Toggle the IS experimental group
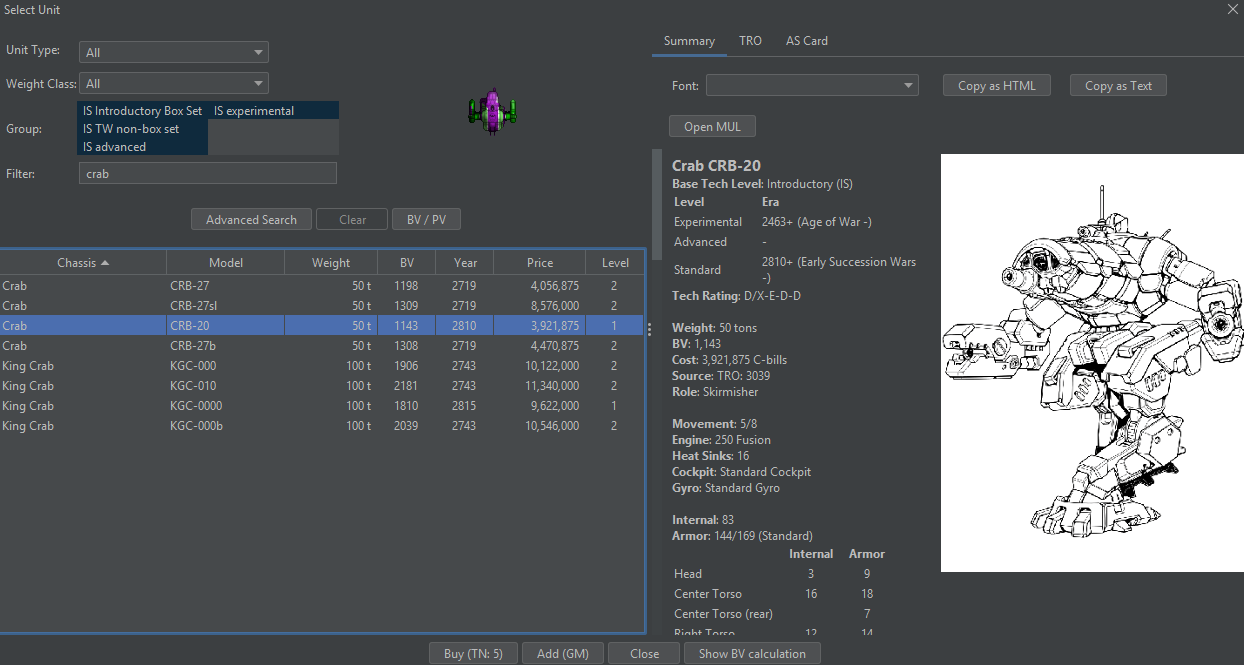 click(254, 111)
